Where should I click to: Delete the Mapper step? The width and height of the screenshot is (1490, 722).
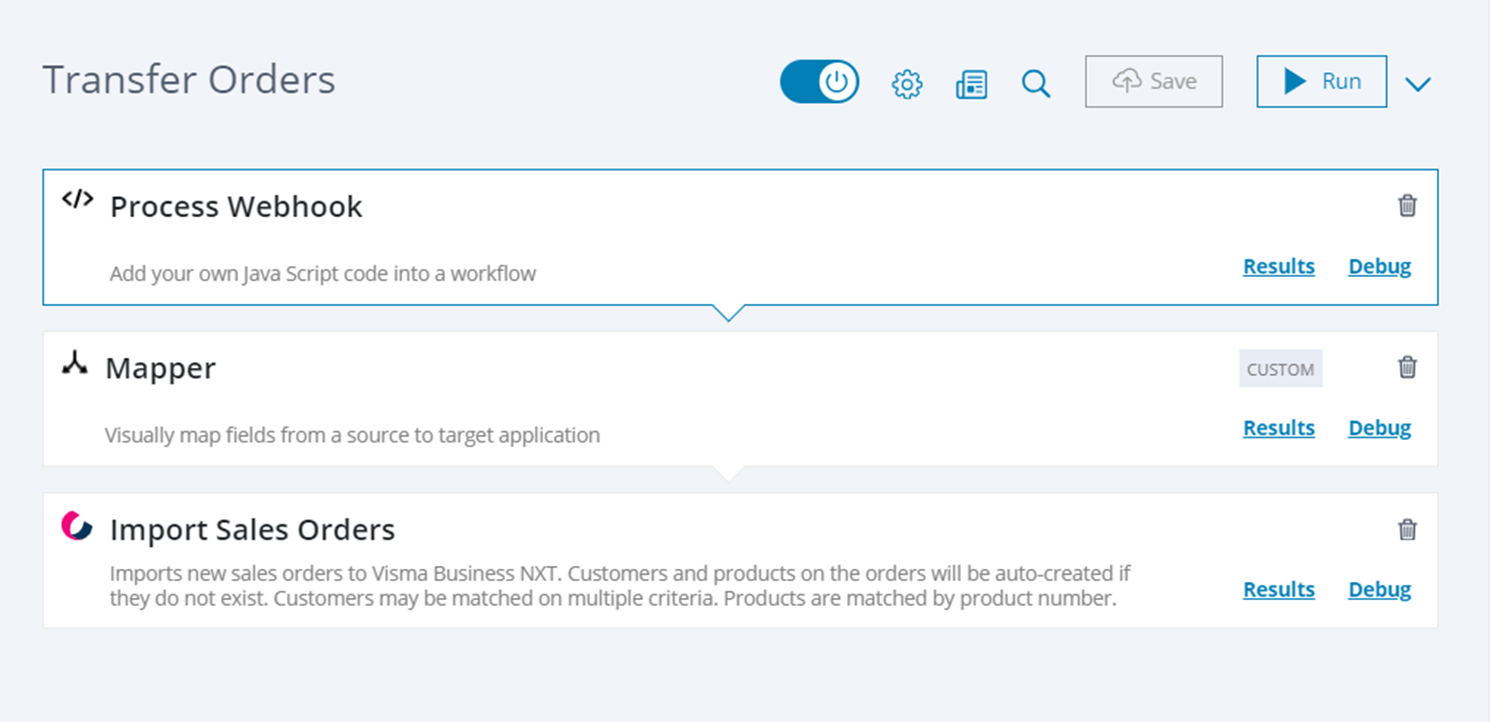[1407, 367]
